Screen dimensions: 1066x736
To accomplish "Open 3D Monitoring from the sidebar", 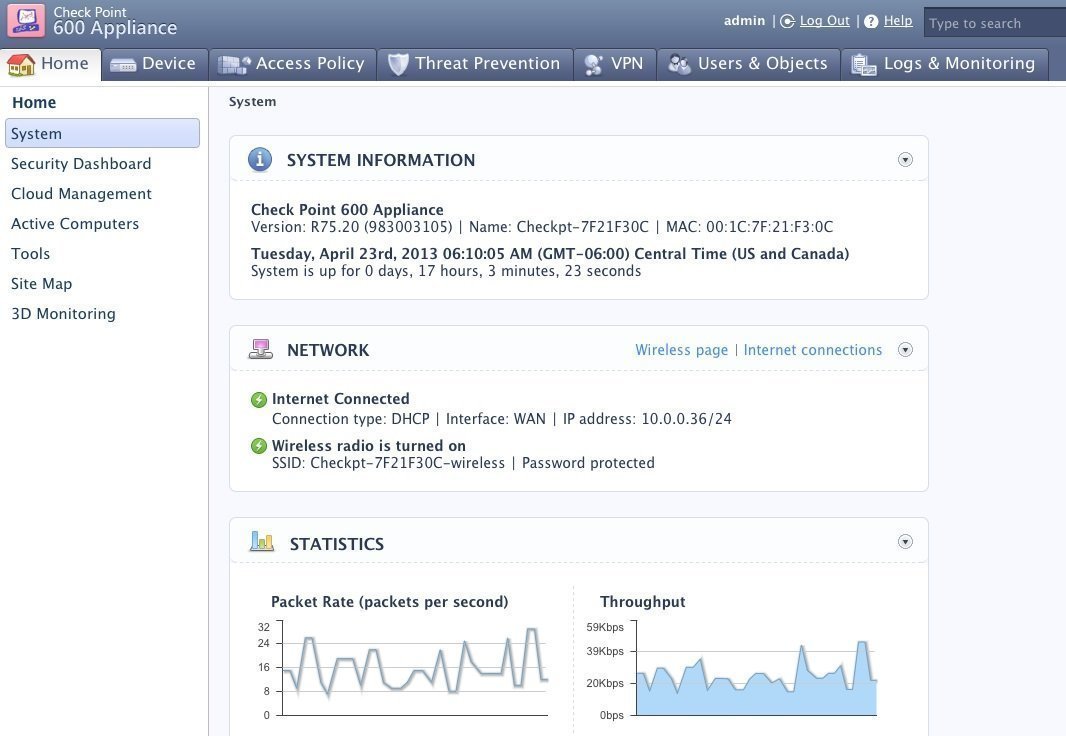I will [x=63, y=314].
